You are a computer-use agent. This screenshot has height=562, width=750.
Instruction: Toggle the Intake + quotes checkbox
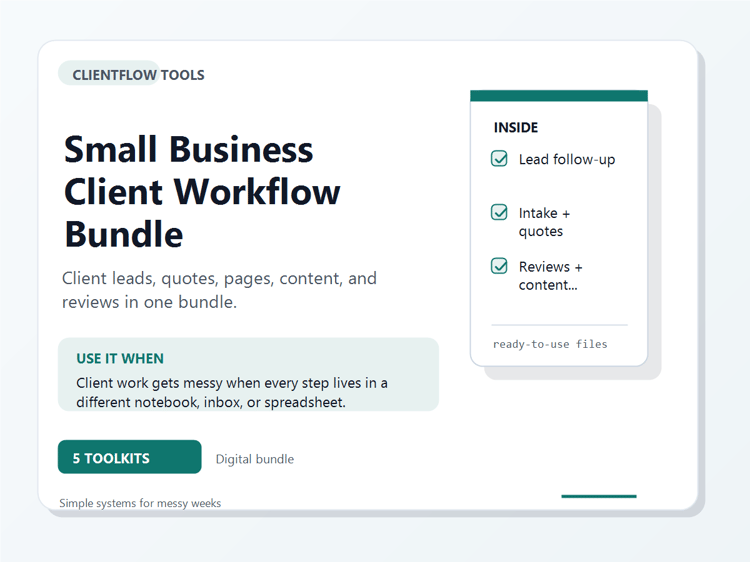click(x=499, y=212)
